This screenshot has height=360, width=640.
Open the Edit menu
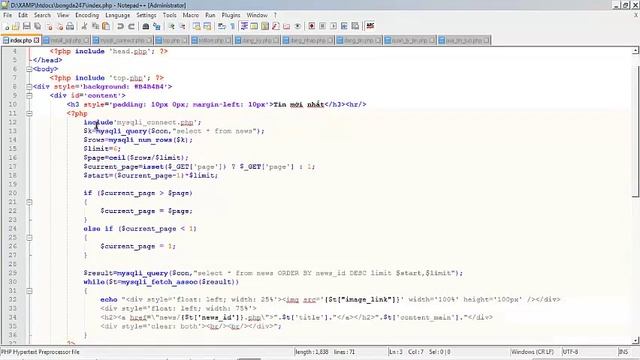pos(23,15)
